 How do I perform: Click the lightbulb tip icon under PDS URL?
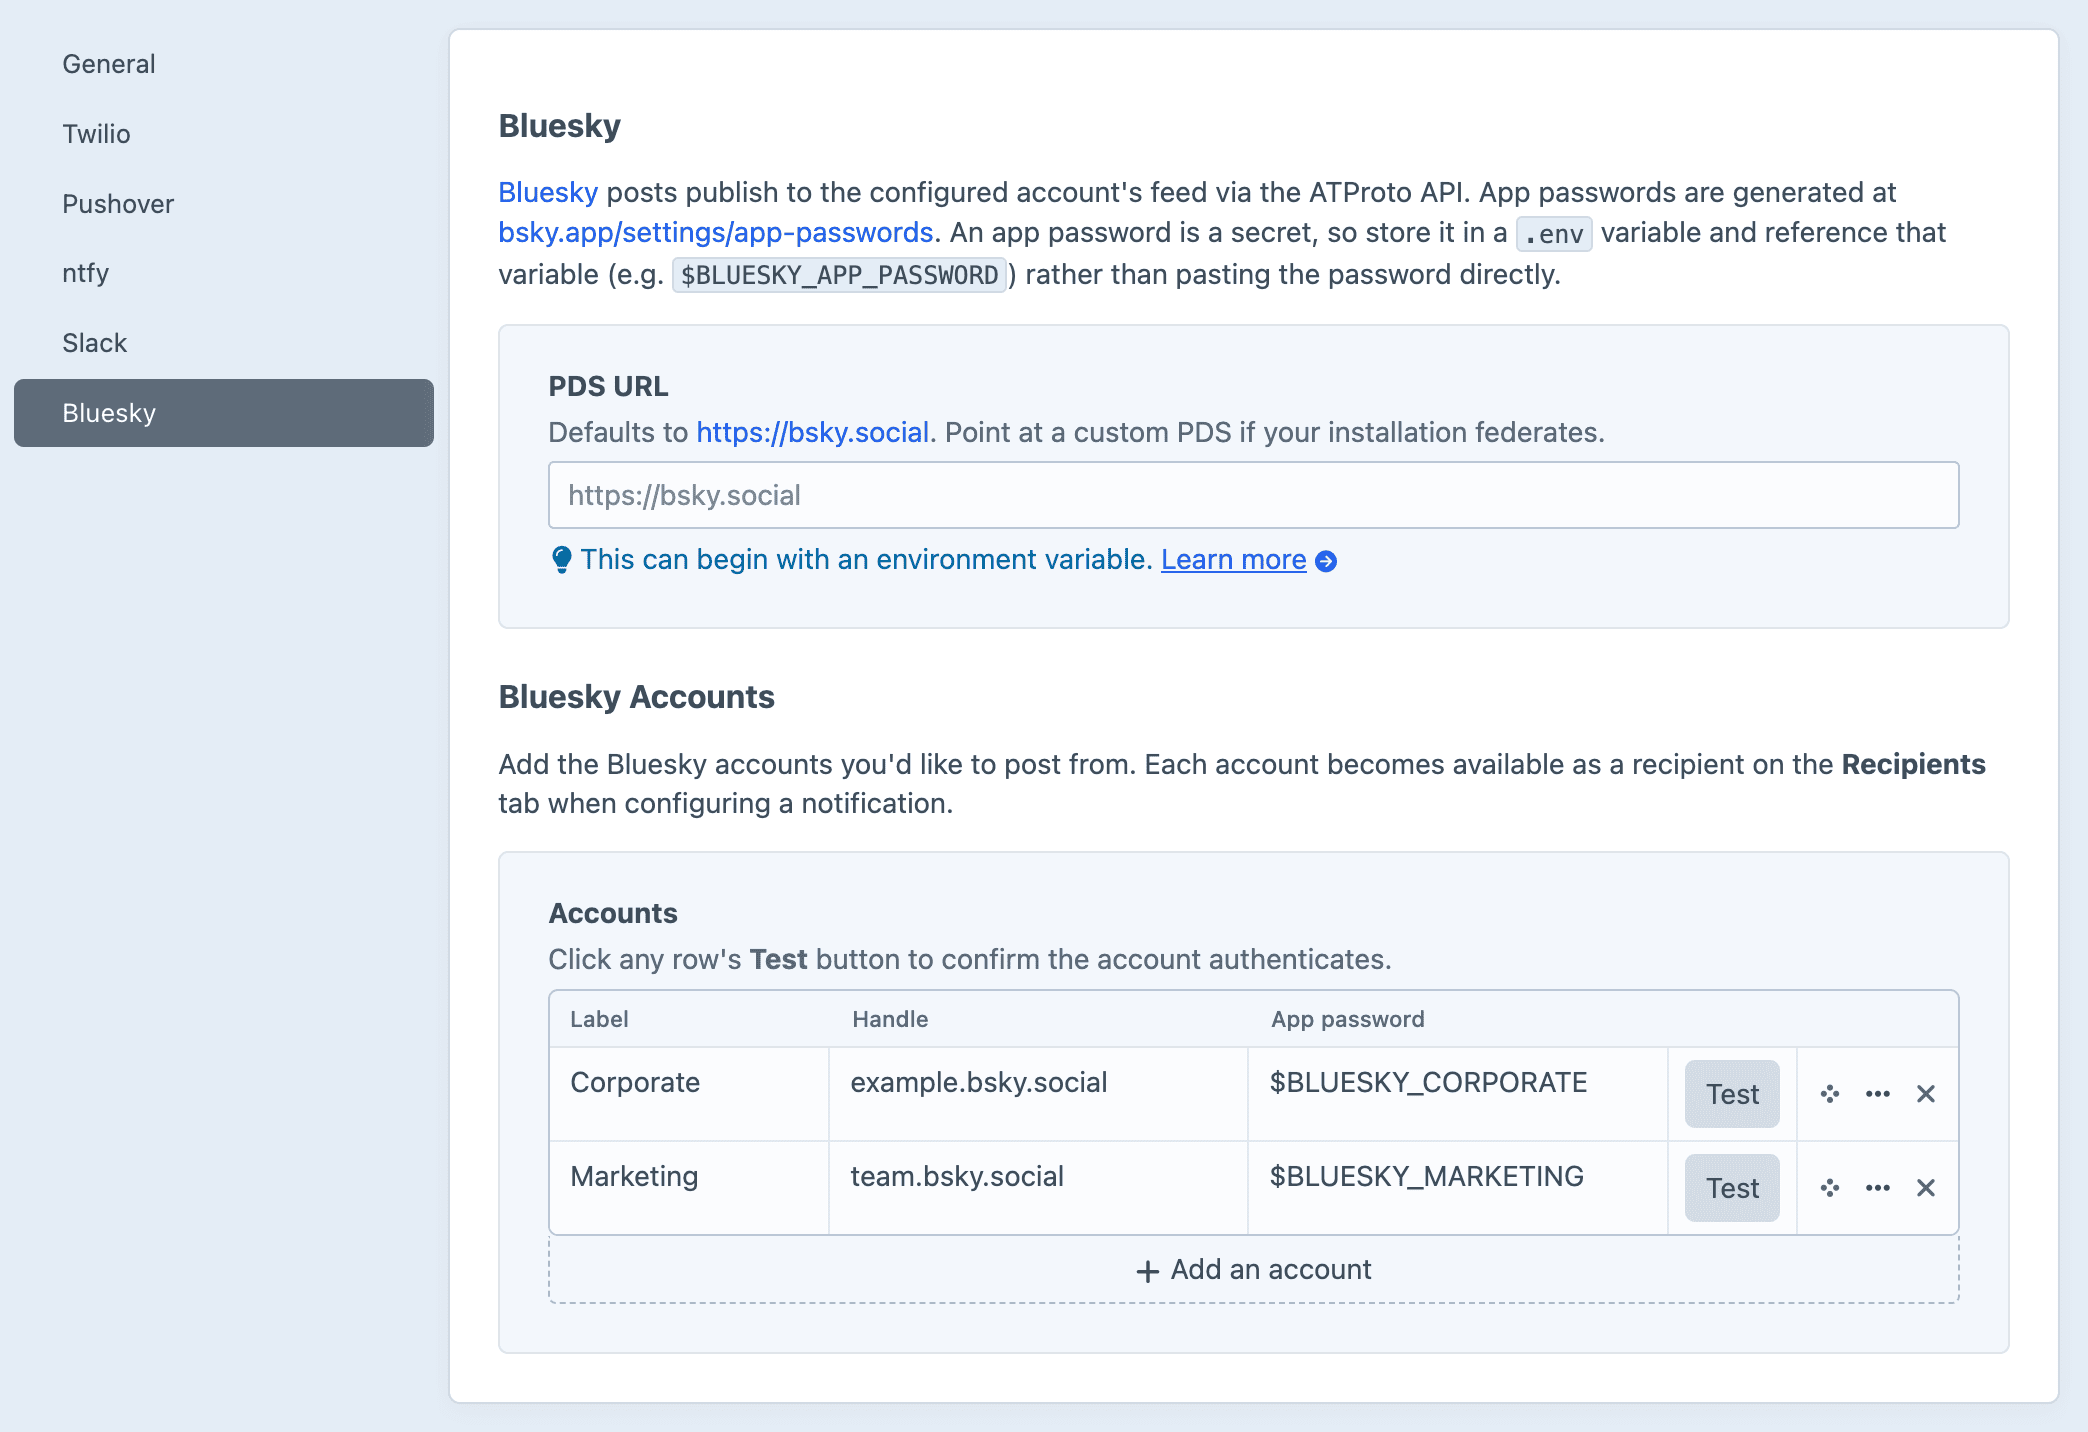(562, 560)
